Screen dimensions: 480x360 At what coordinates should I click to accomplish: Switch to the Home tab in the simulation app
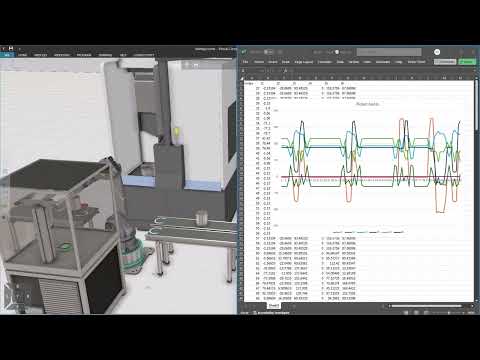click(x=23, y=55)
